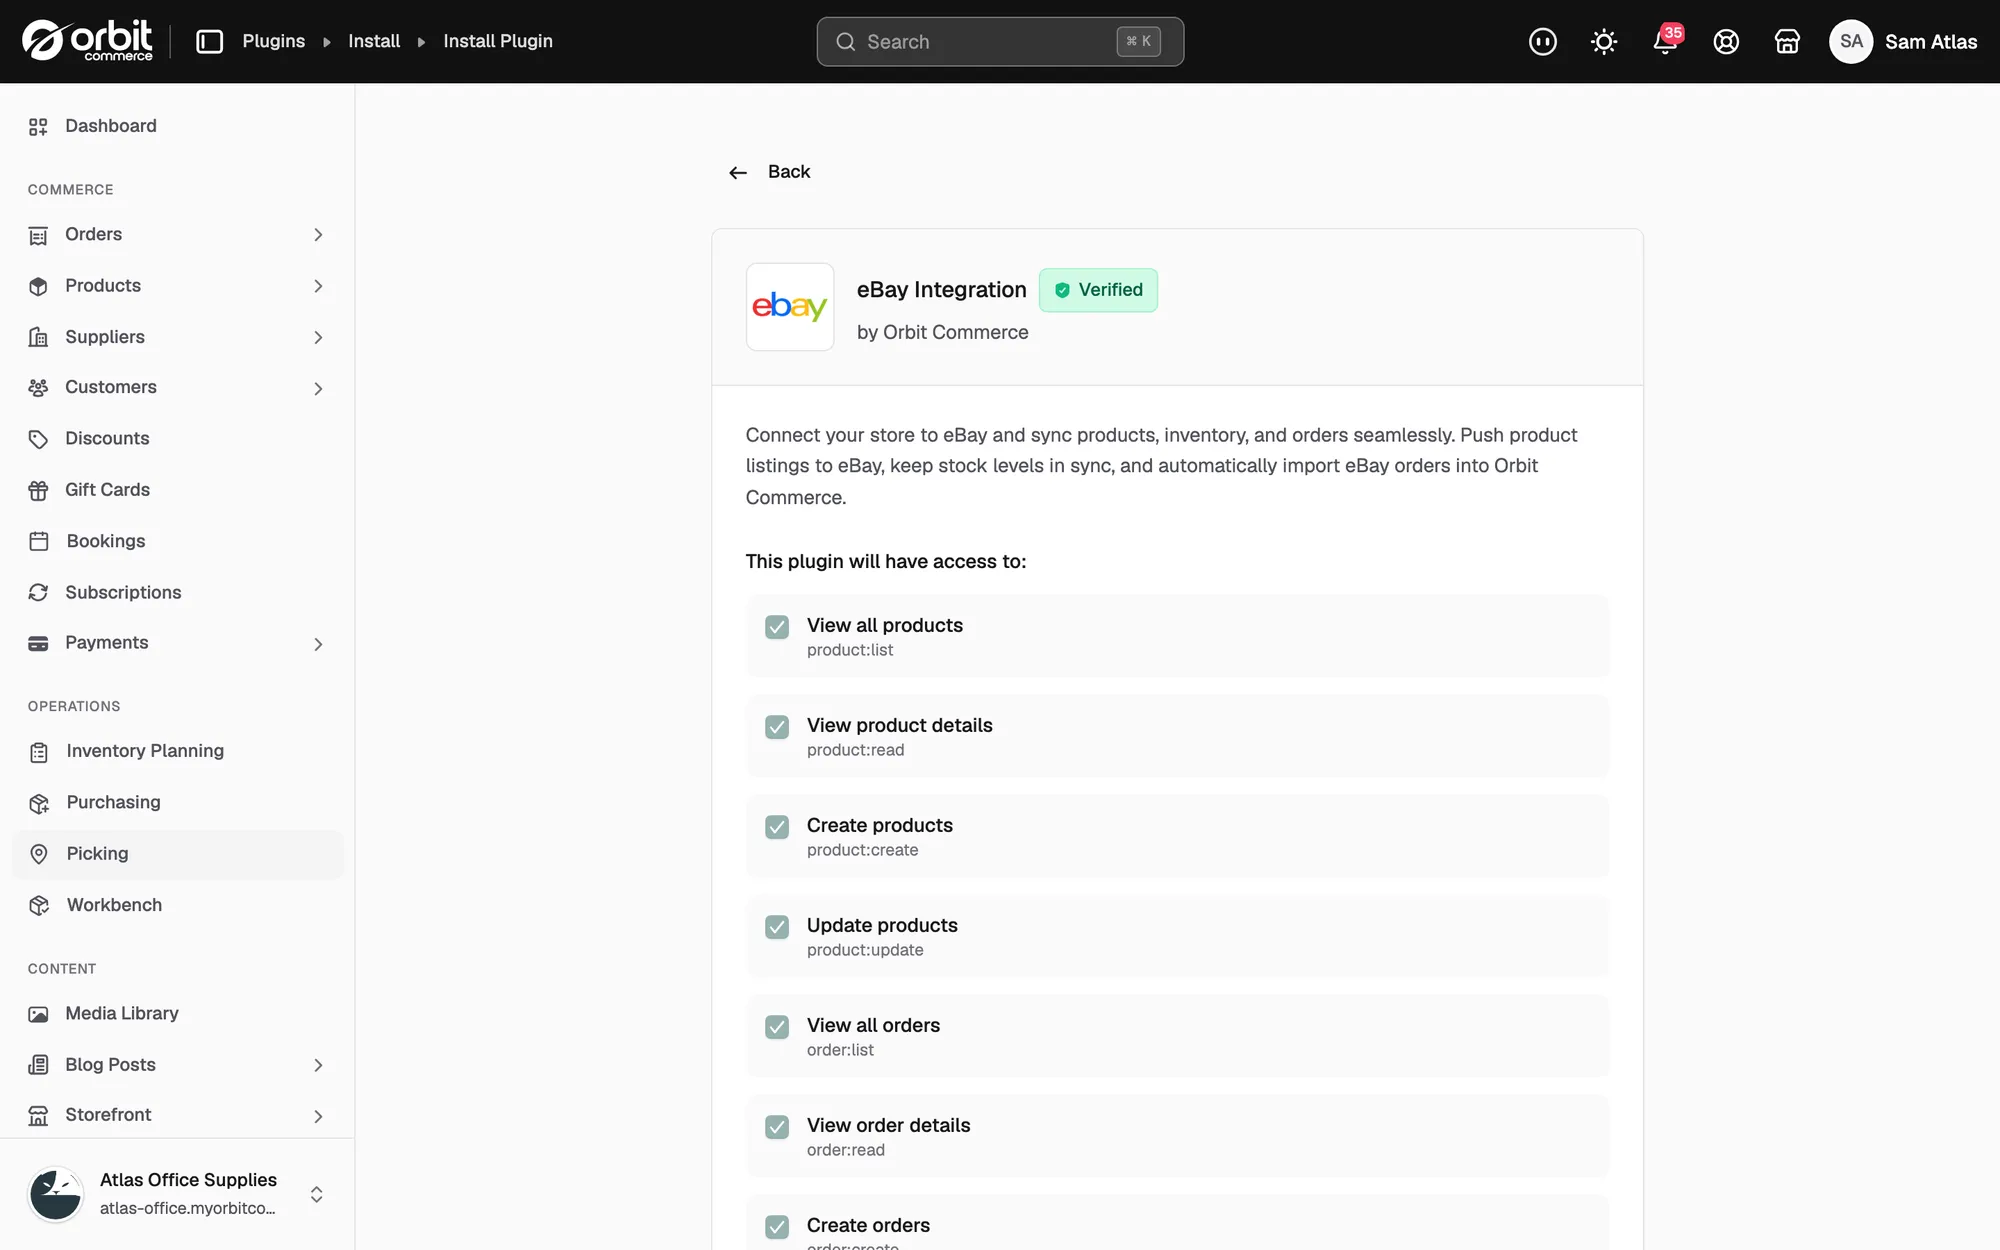Viewport: 2000px width, 1250px height.
Task: Open Media Library
Action: (x=178, y=1013)
